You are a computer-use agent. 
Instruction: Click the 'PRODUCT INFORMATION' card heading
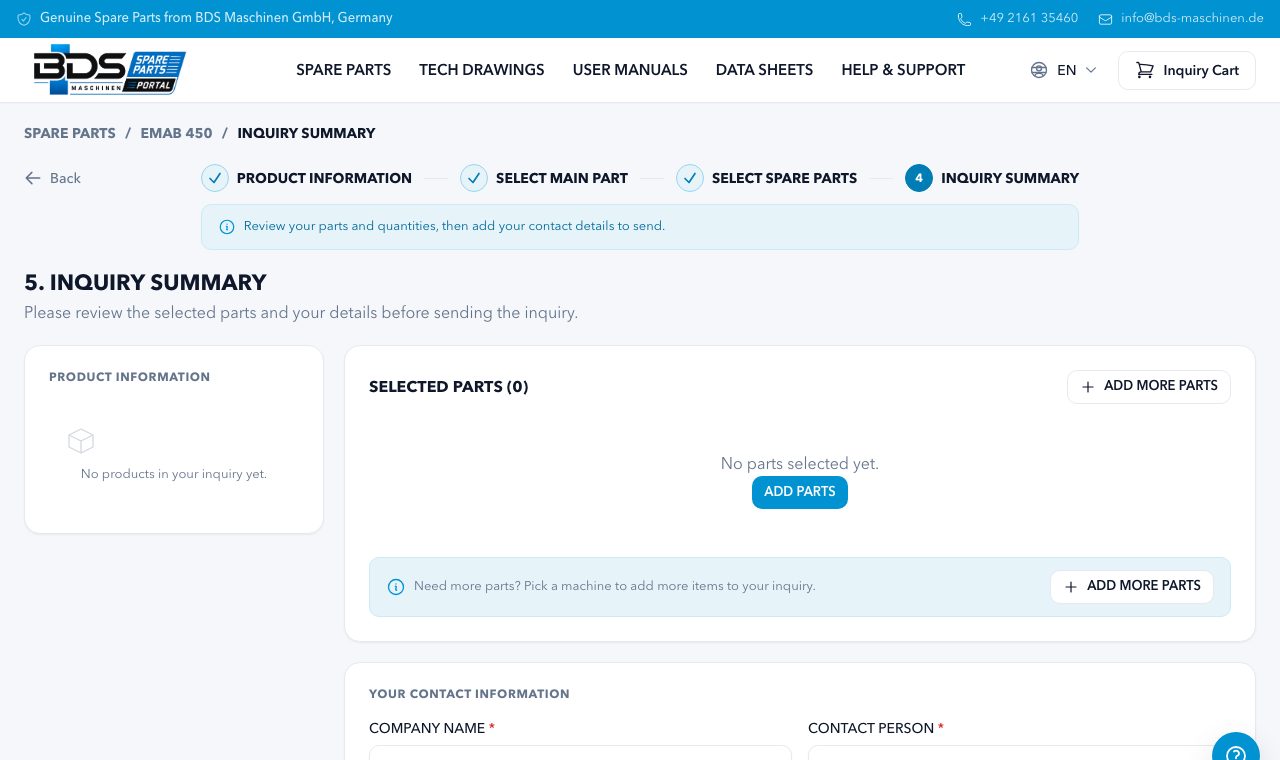[x=129, y=377]
